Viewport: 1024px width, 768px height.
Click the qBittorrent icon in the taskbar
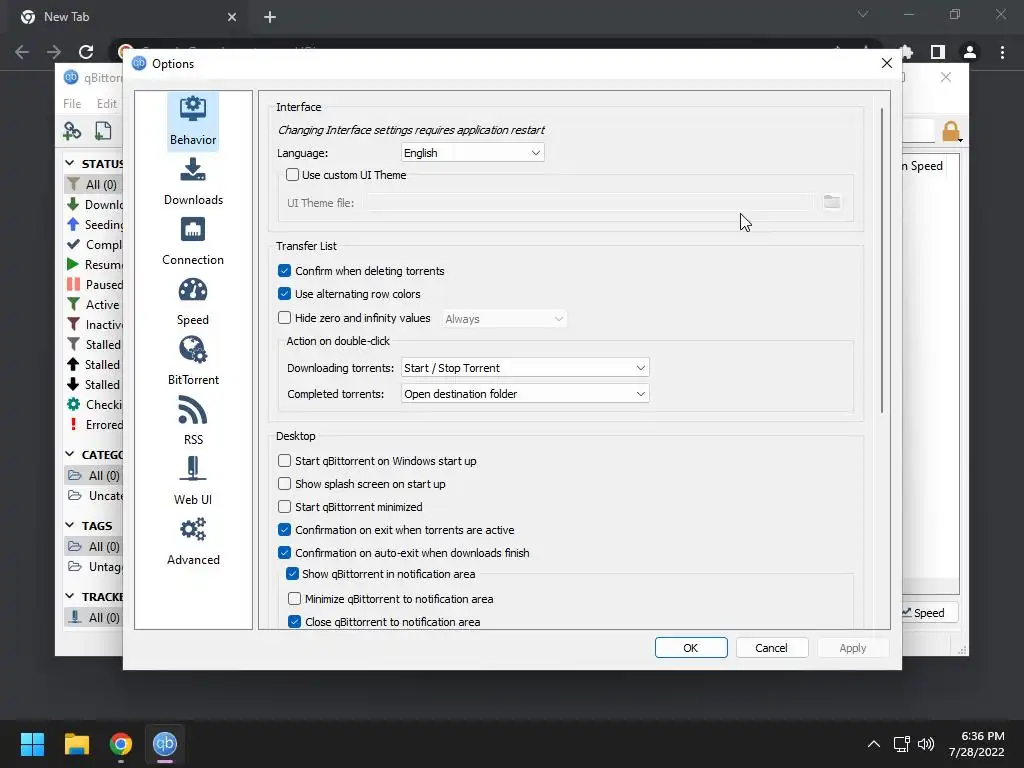click(x=165, y=744)
